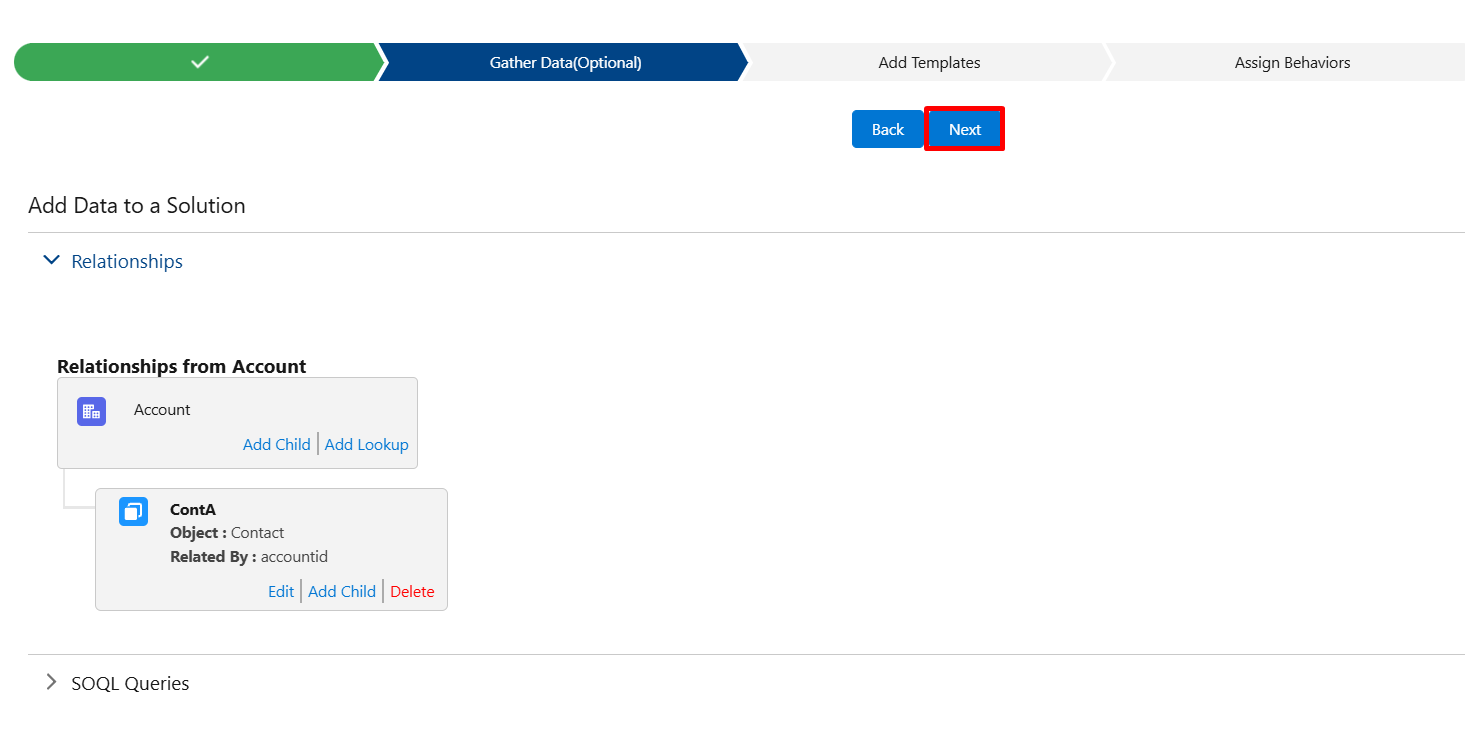Go to the Gather Data(Optional) step
This screenshot has height=732, width=1465.
565,62
